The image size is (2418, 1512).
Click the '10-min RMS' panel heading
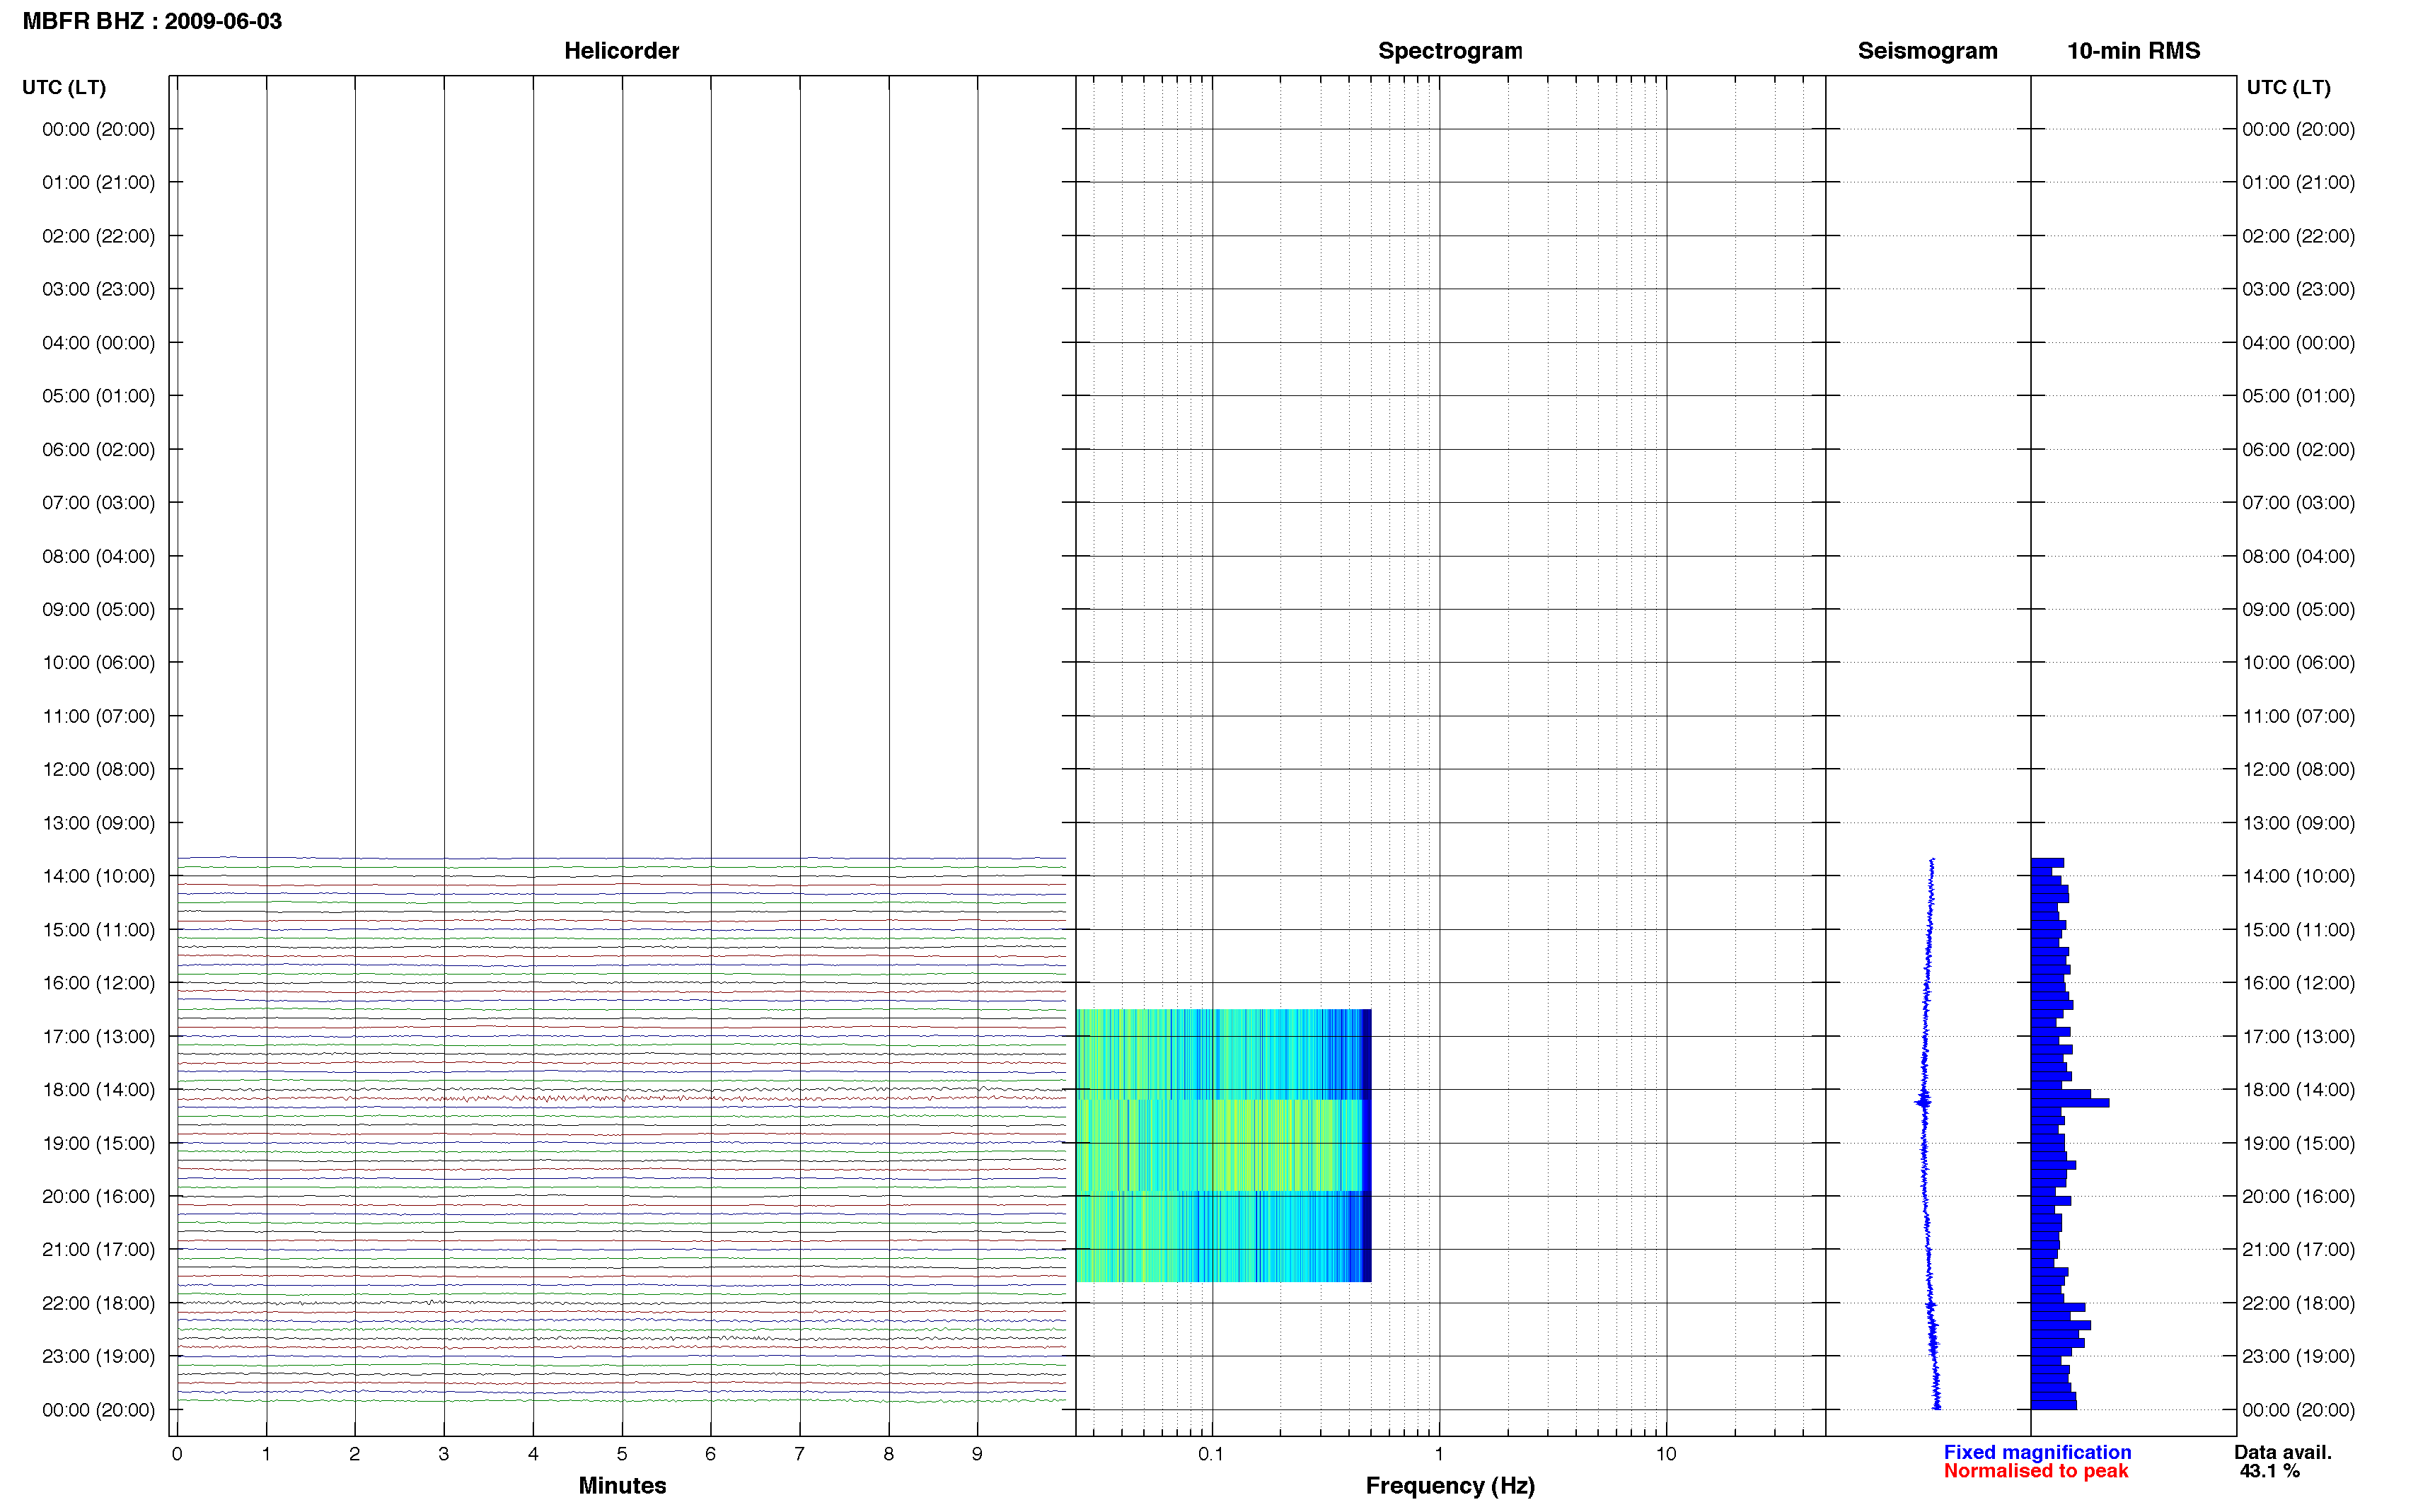(2133, 51)
